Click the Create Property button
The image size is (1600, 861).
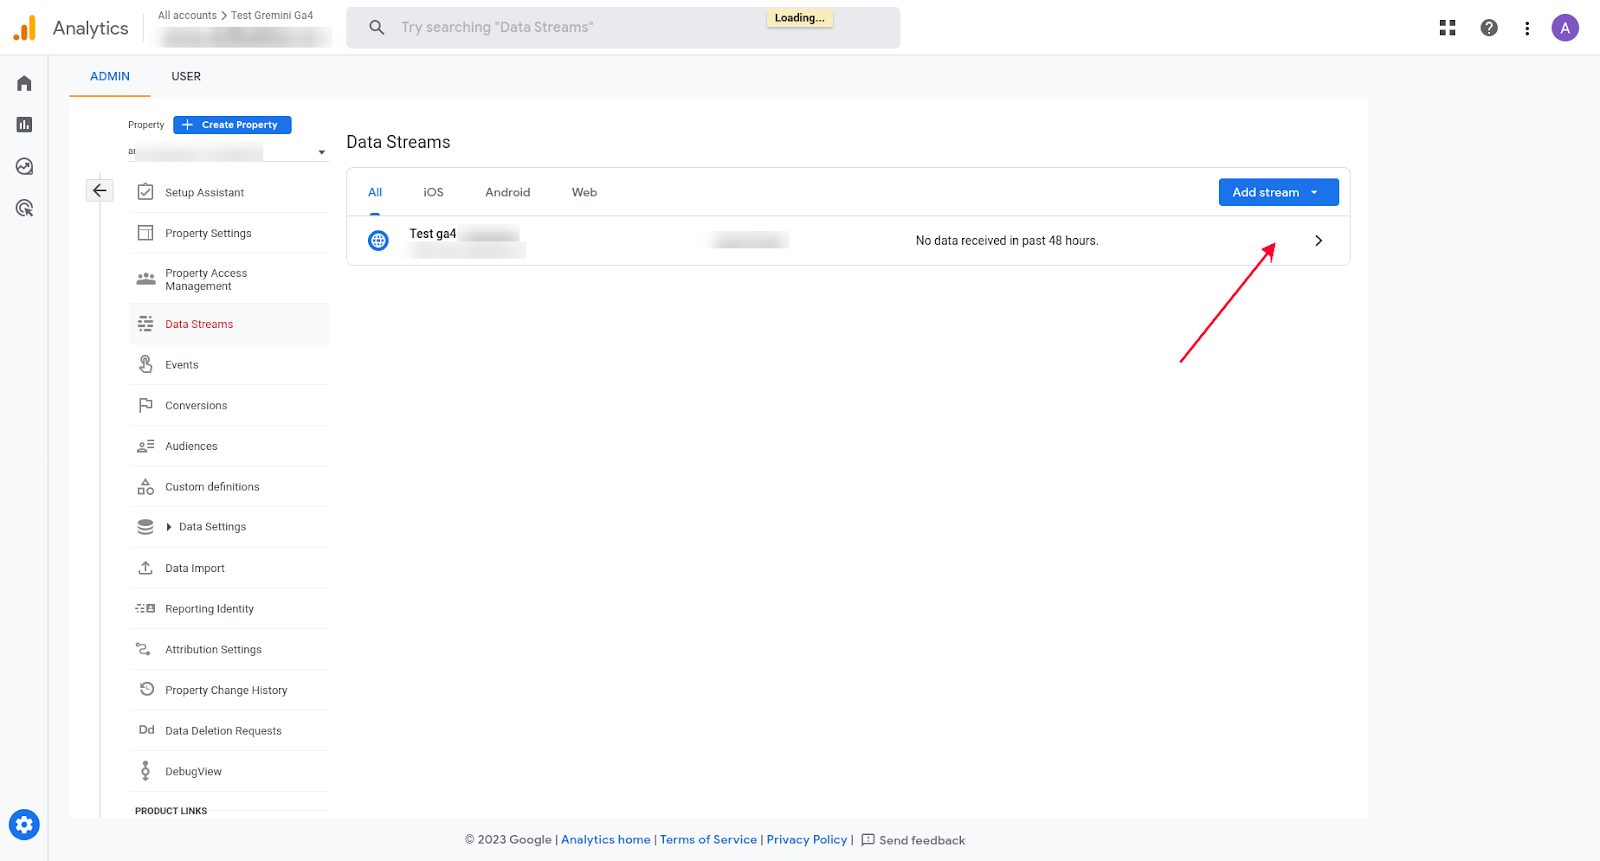click(232, 125)
